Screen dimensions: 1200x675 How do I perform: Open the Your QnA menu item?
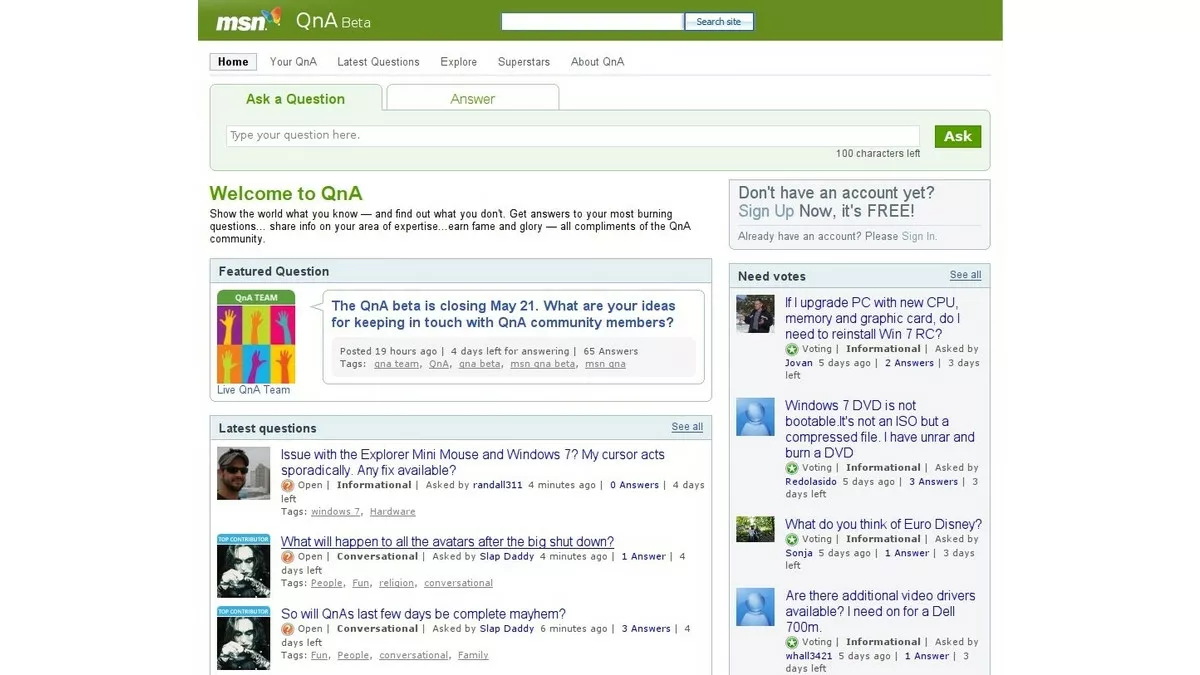click(x=293, y=62)
